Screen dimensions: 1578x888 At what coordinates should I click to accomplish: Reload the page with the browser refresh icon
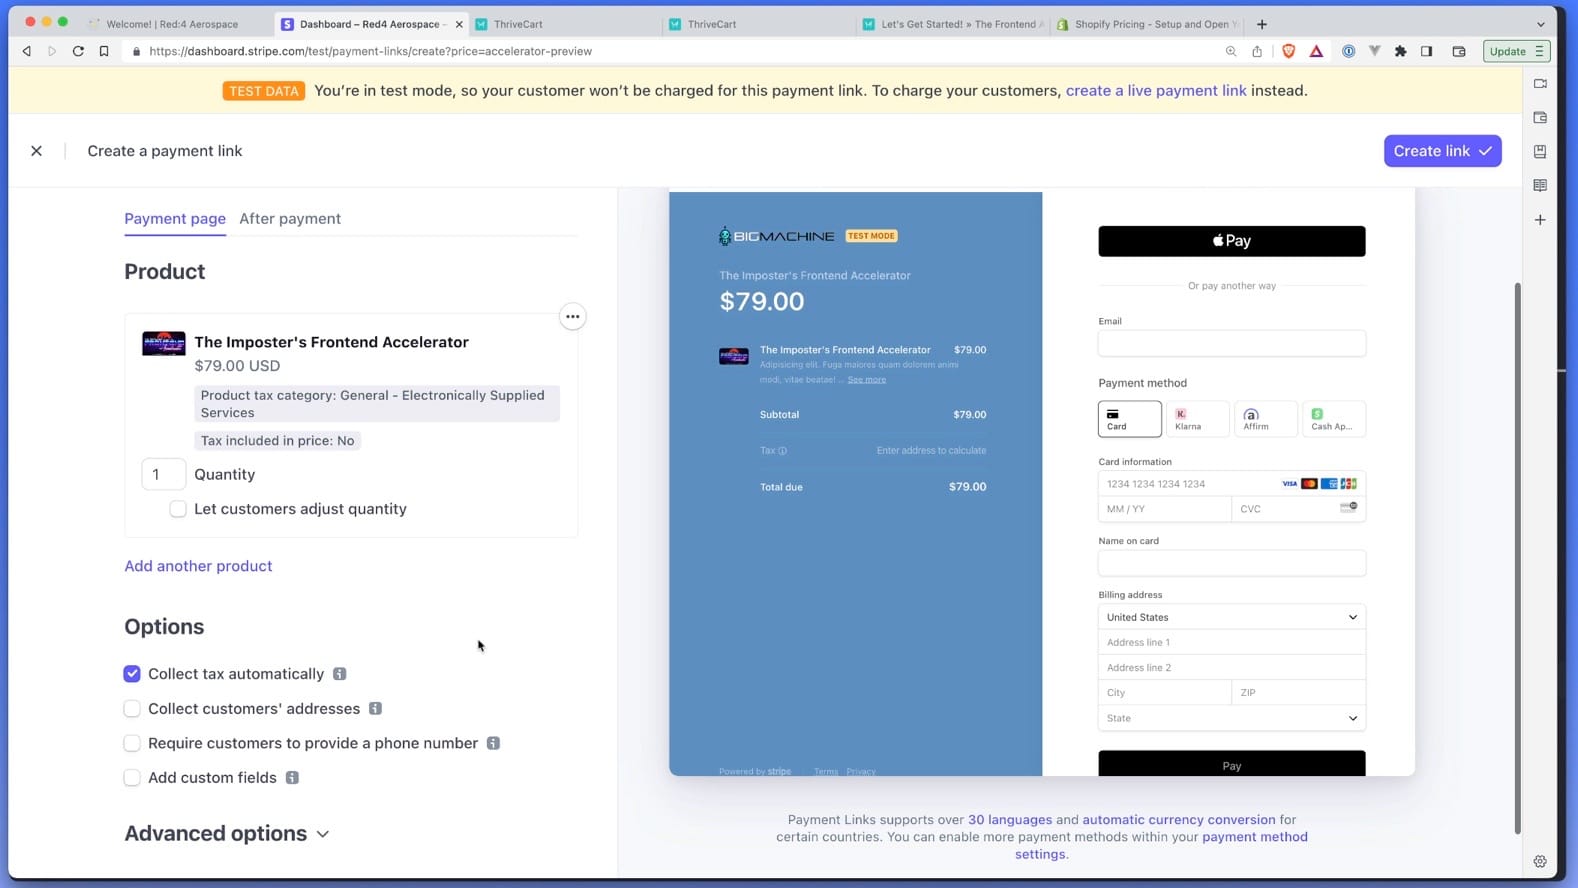(x=78, y=51)
